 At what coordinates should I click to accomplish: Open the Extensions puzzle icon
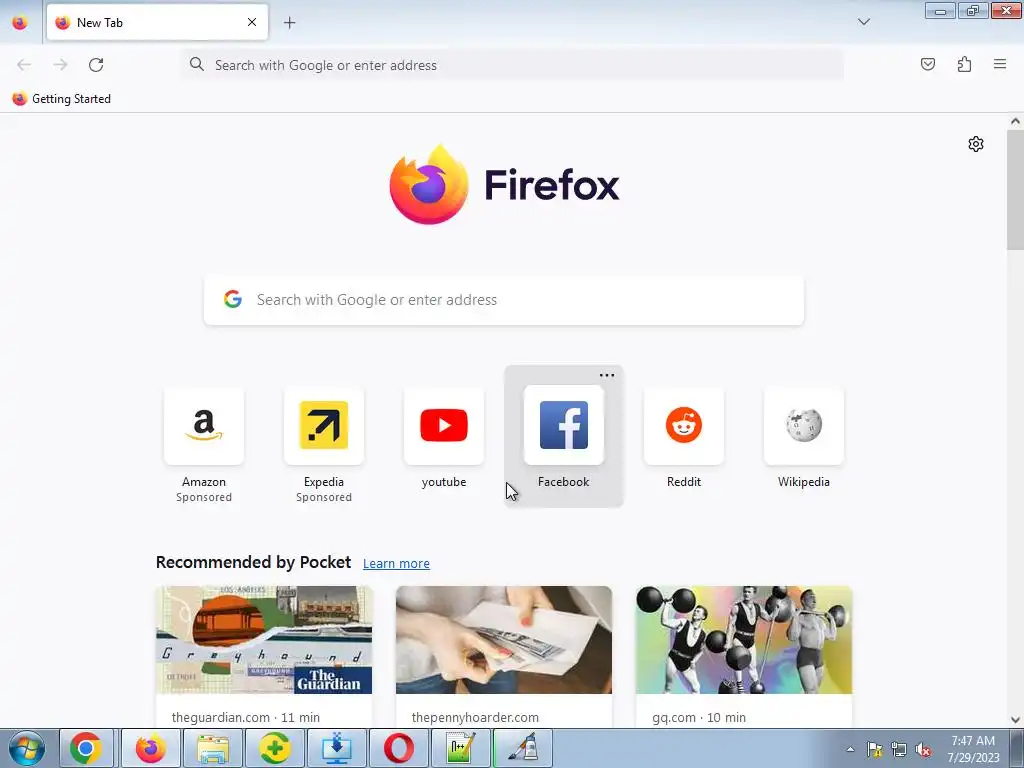pos(964,64)
